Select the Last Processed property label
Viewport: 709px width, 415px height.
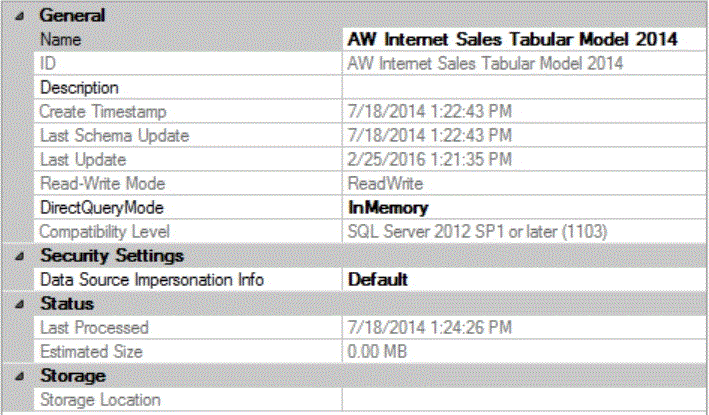point(94,328)
